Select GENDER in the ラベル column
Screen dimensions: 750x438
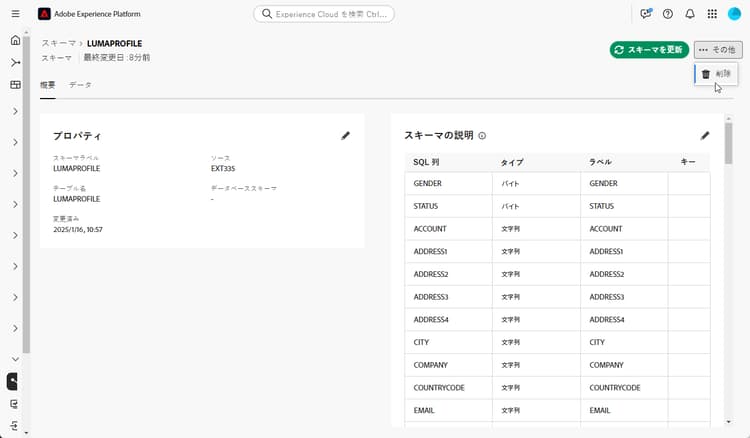click(x=603, y=184)
